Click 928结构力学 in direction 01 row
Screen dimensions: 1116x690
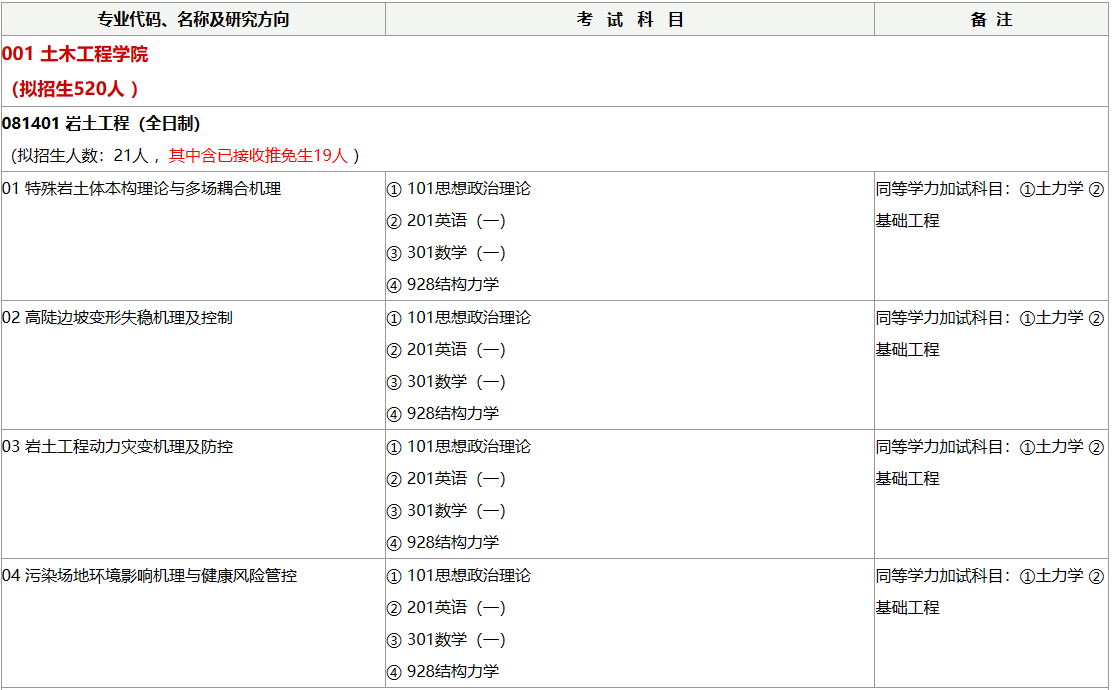pyautogui.click(x=453, y=284)
